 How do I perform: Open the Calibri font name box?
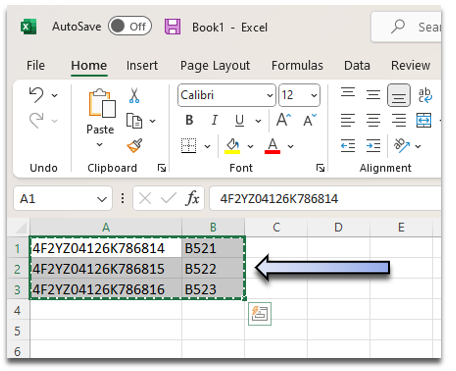pos(227,95)
